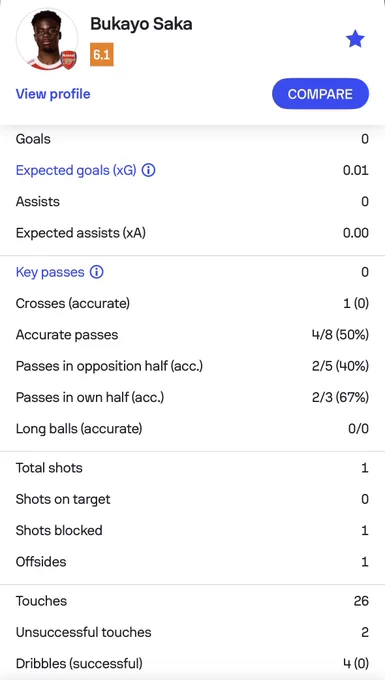Click the Bukayo Saka name heading
The width and height of the screenshot is (385, 680).
pos(141,24)
